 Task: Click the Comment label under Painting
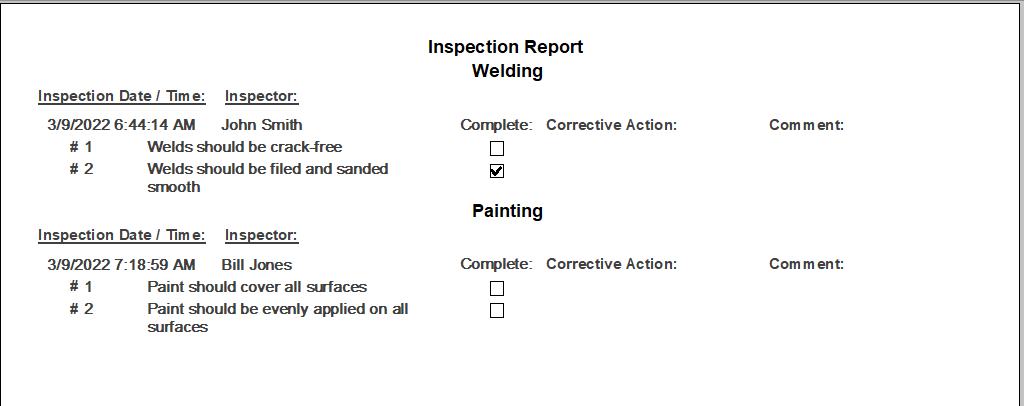pyautogui.click(x=807, y=265)
